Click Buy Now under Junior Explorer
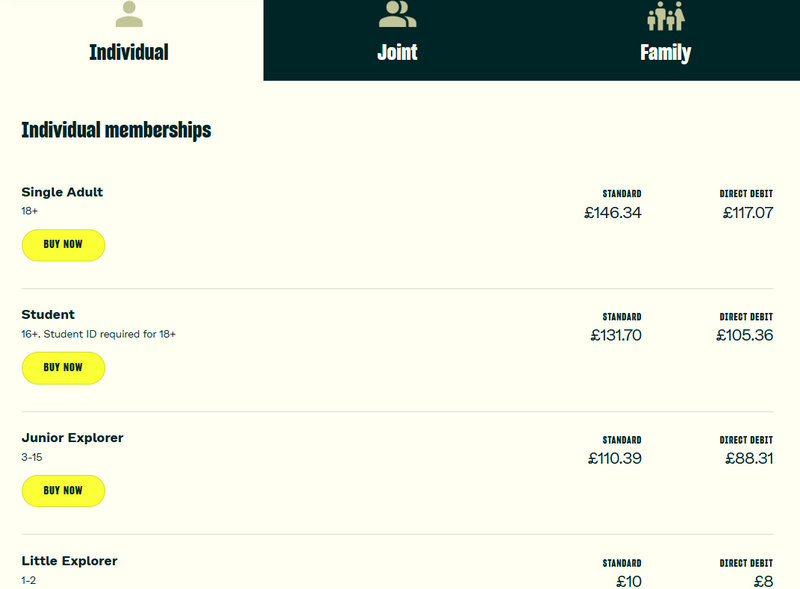The width and height of the screenshot is (800, 589). [x=63, y=491]
